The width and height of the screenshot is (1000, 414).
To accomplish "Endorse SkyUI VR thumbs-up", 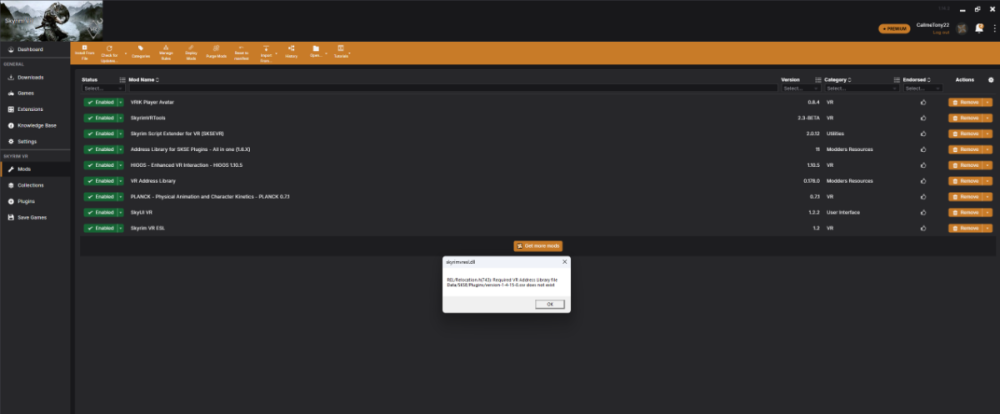I will coord(923,212).
